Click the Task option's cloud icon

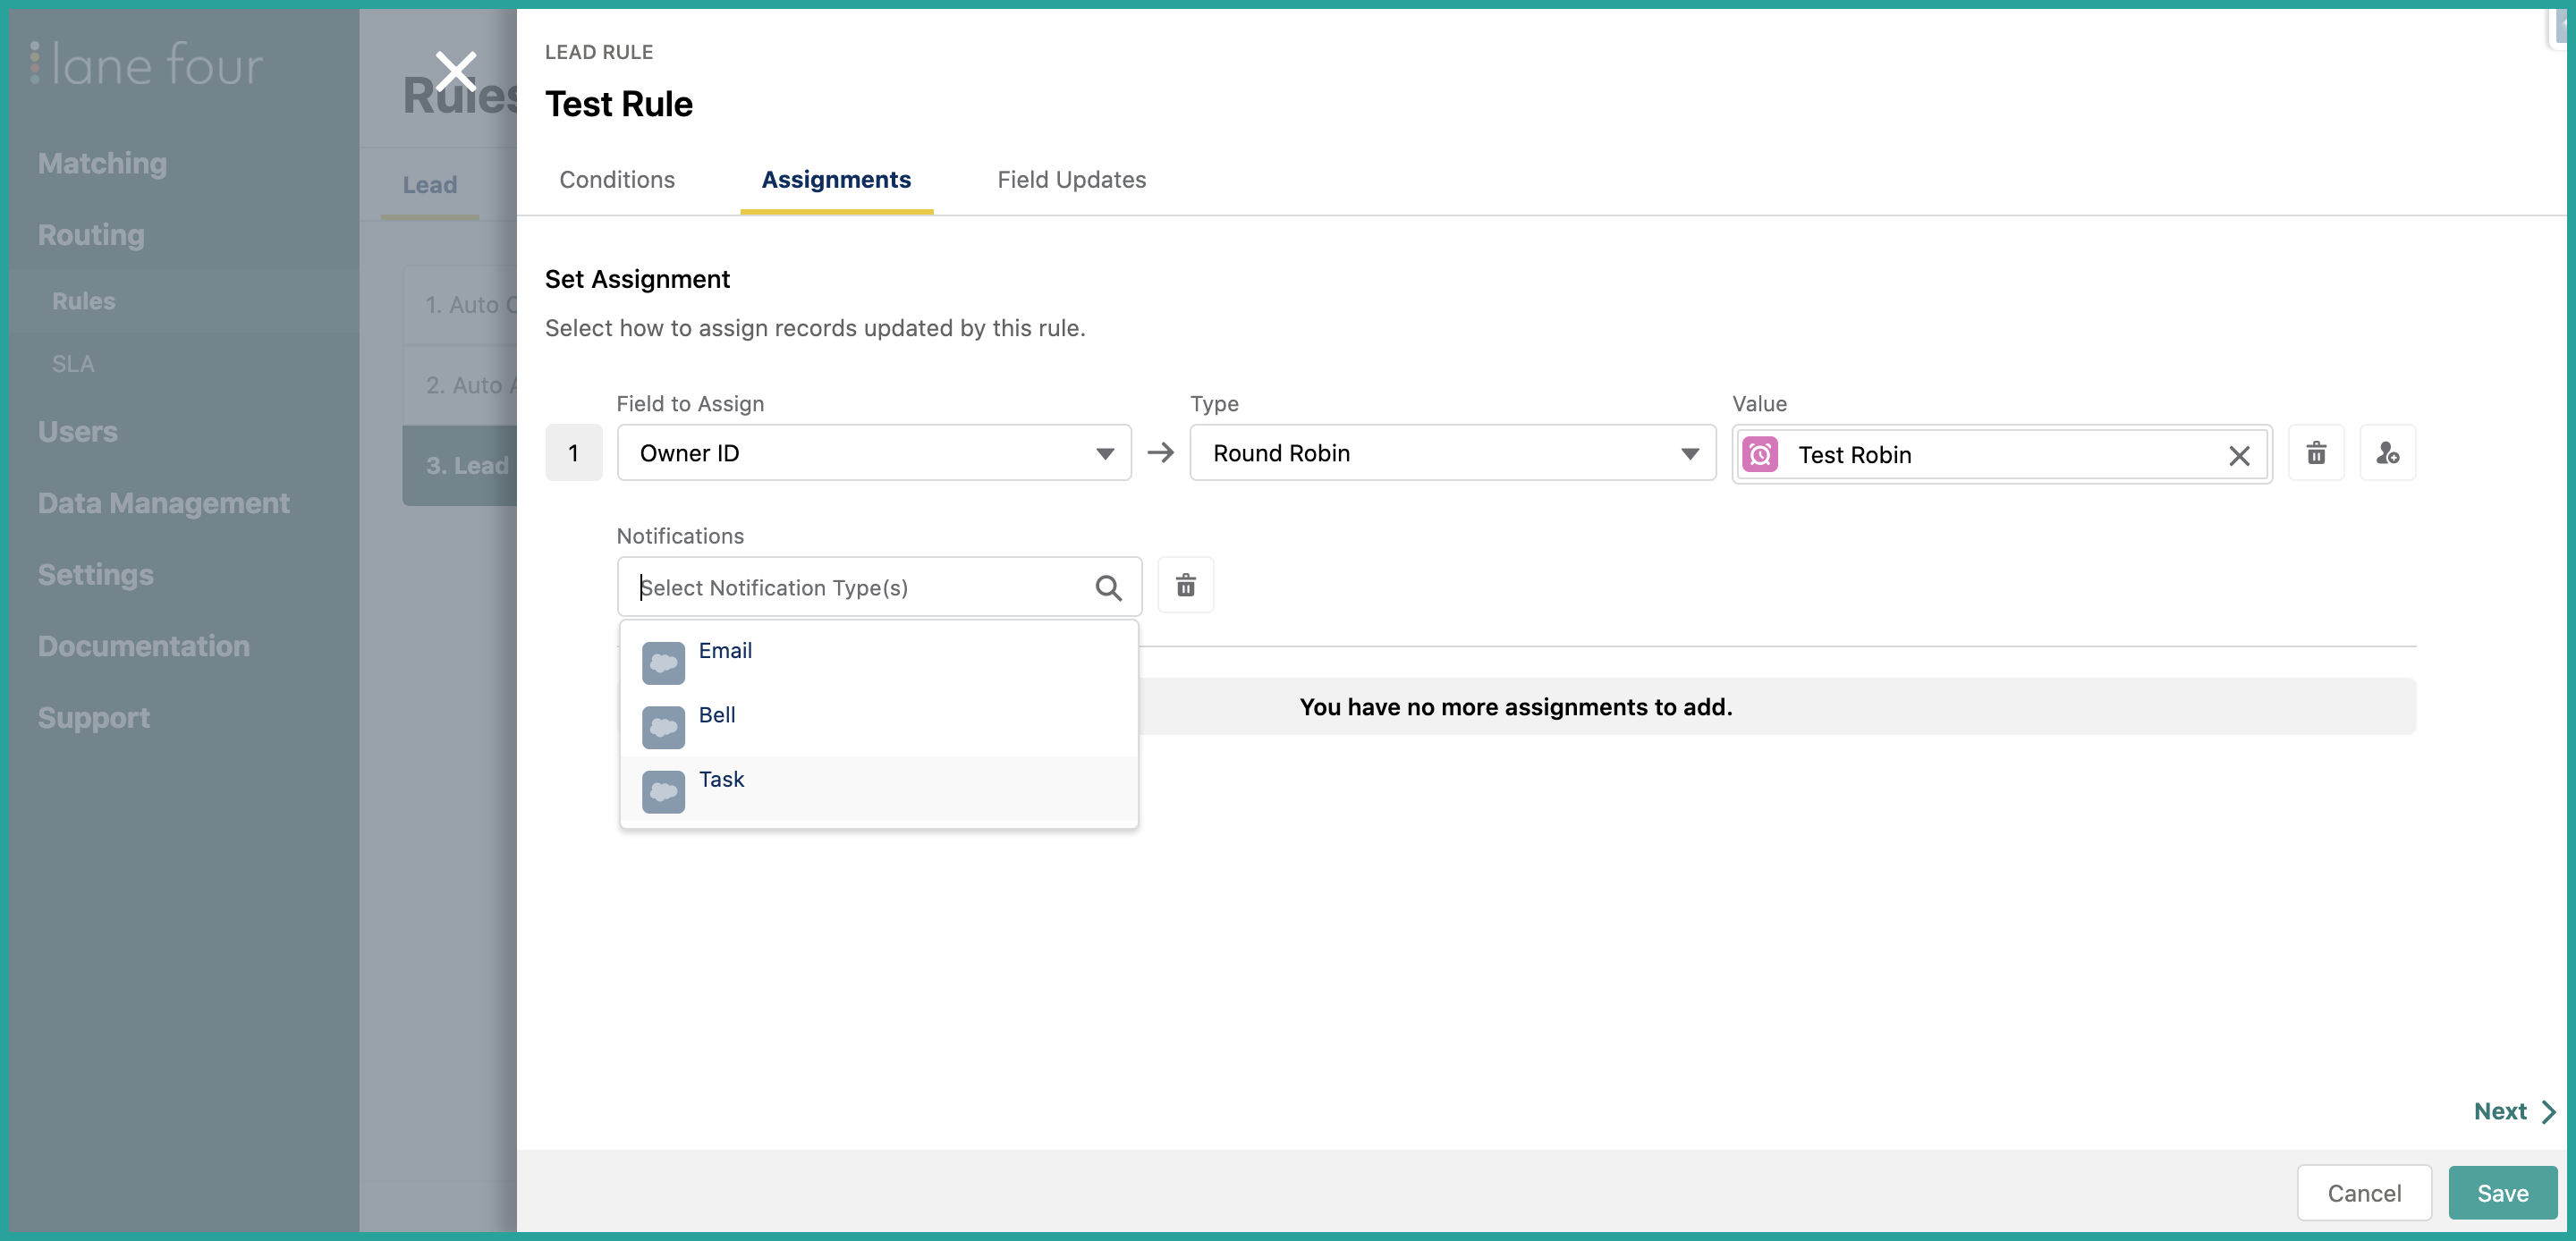point(663,792)
